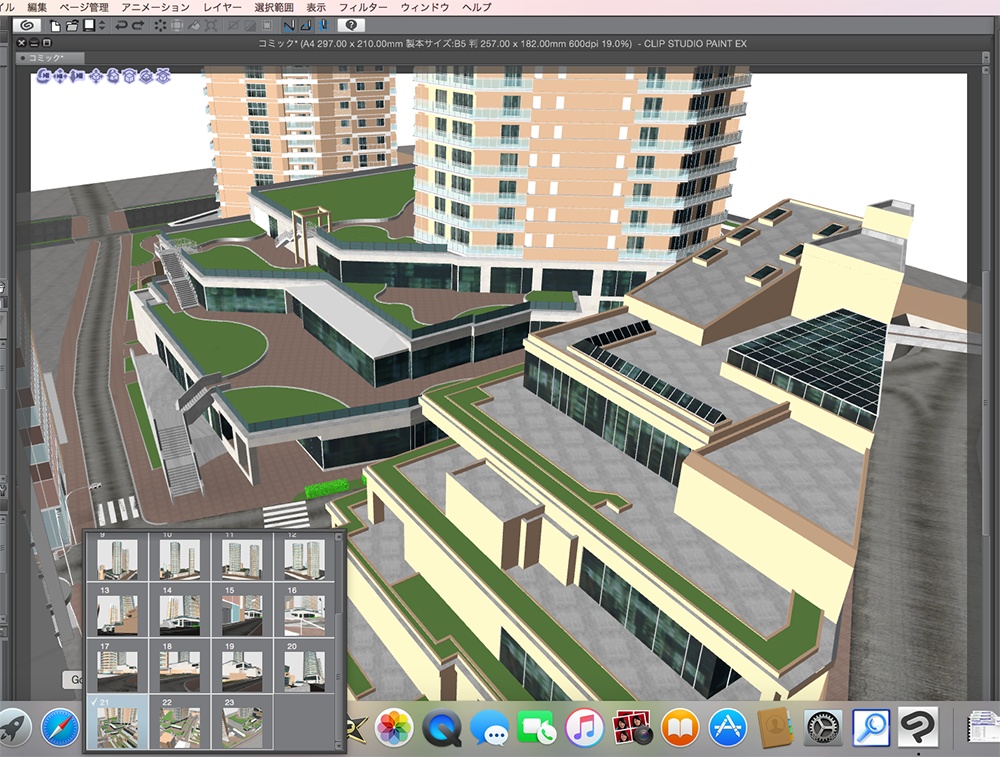Toggle Snap to Grid icon

tap(323, 26)
